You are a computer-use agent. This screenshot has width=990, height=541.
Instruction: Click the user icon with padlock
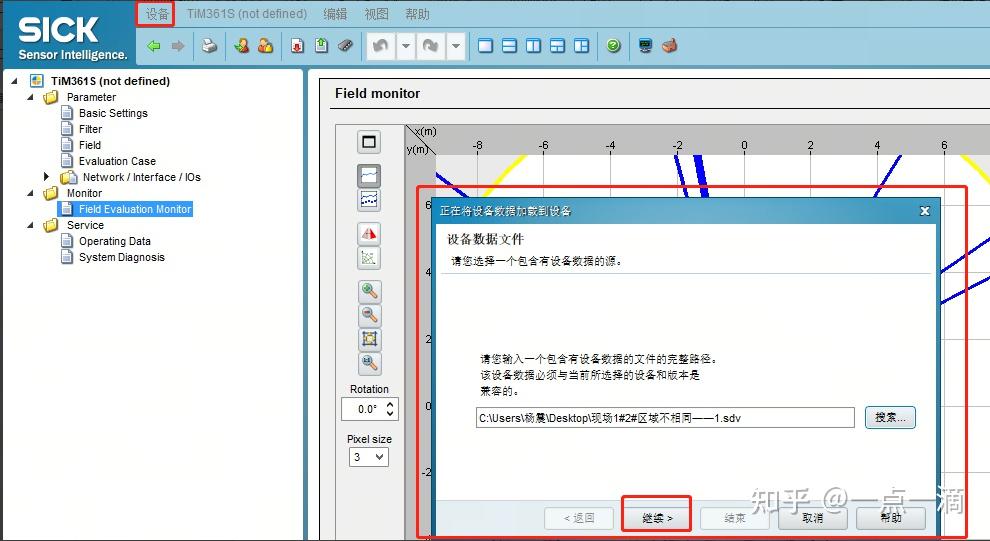pyautogui.click(x=265, y=46)
